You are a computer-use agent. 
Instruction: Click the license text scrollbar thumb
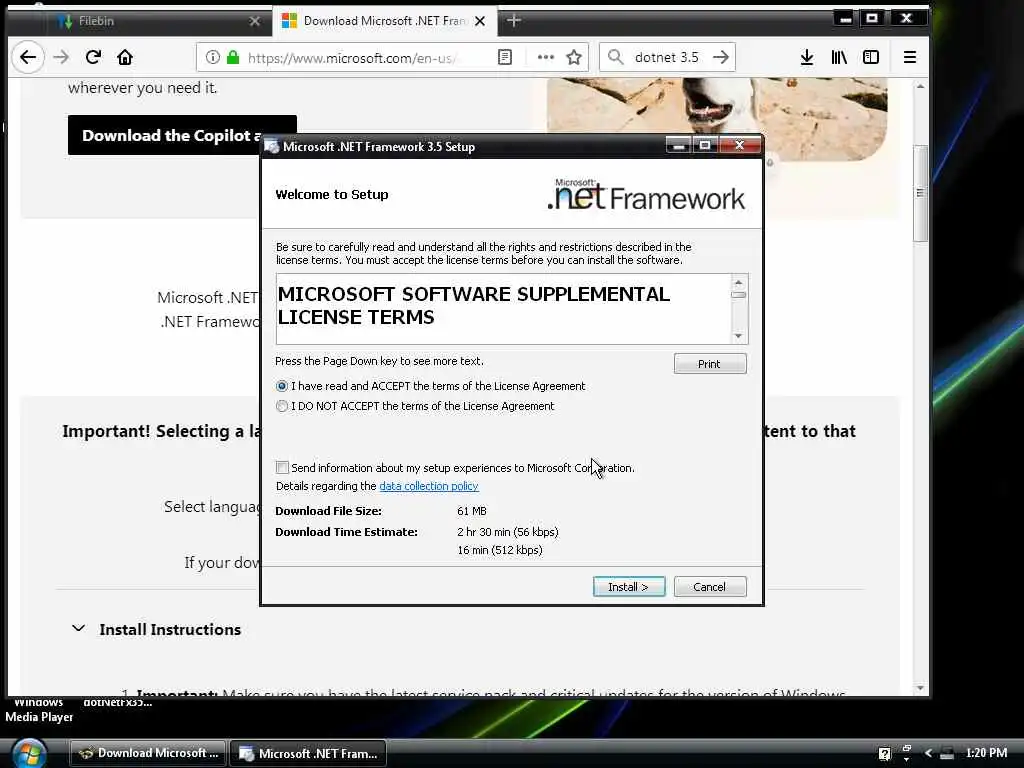pos(739,295)
